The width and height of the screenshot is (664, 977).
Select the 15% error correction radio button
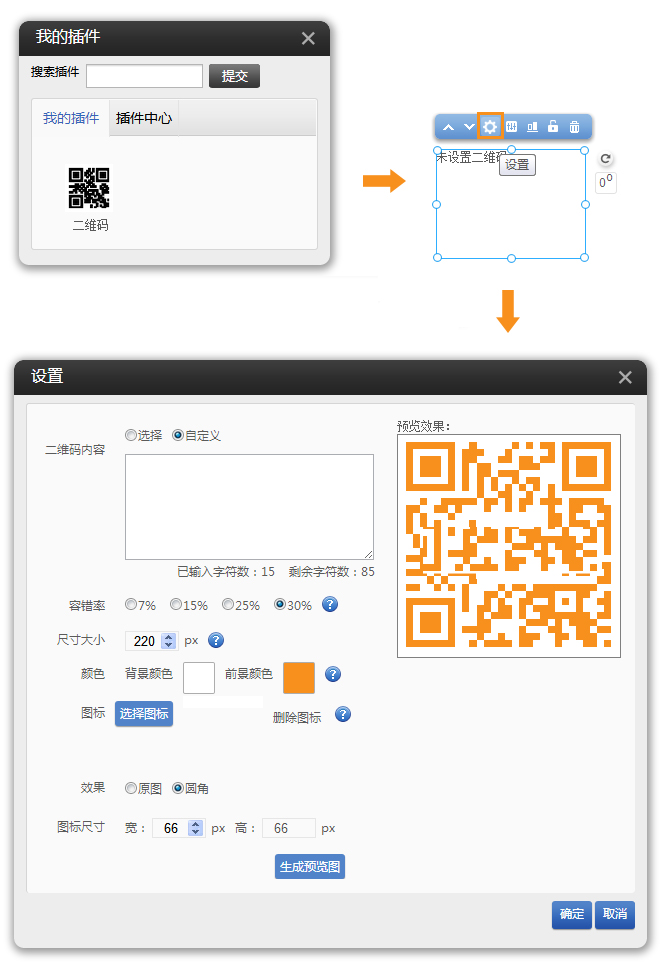[176, 605]
